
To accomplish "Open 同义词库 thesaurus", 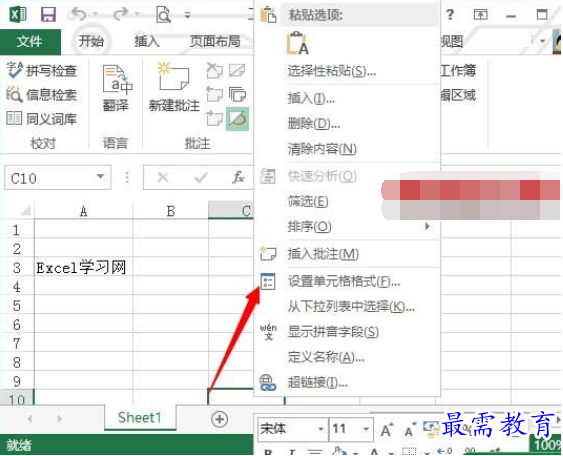I will click(42, 119).
